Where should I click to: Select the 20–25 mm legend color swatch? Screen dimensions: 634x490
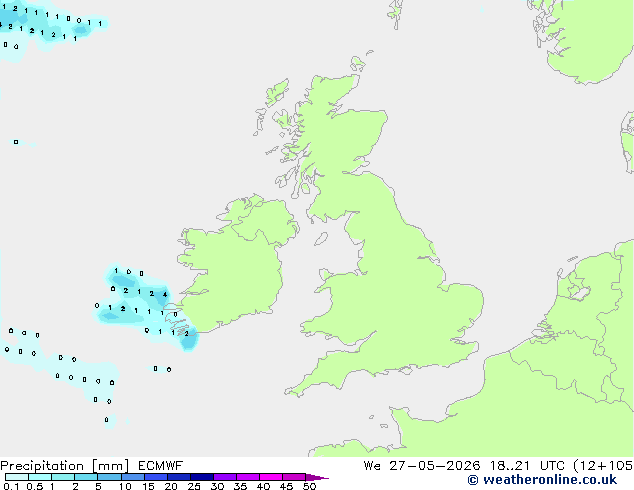(x=179, y=477)
